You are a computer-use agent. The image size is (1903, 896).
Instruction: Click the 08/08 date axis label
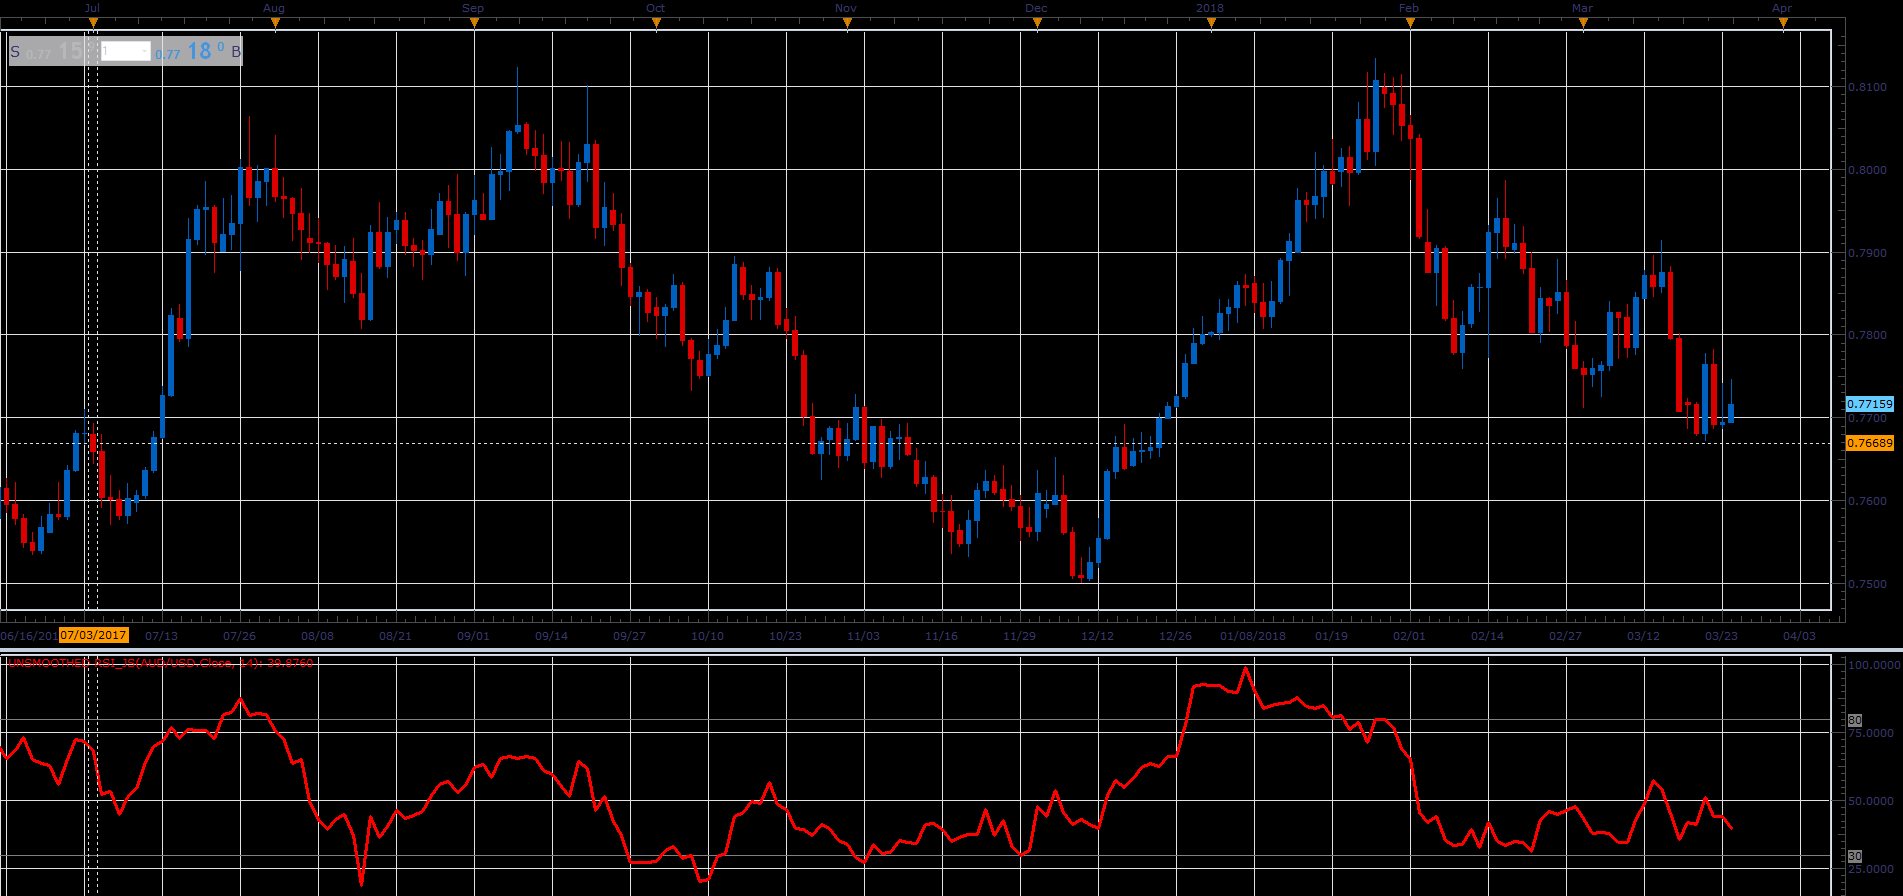(x=317, y=636)
